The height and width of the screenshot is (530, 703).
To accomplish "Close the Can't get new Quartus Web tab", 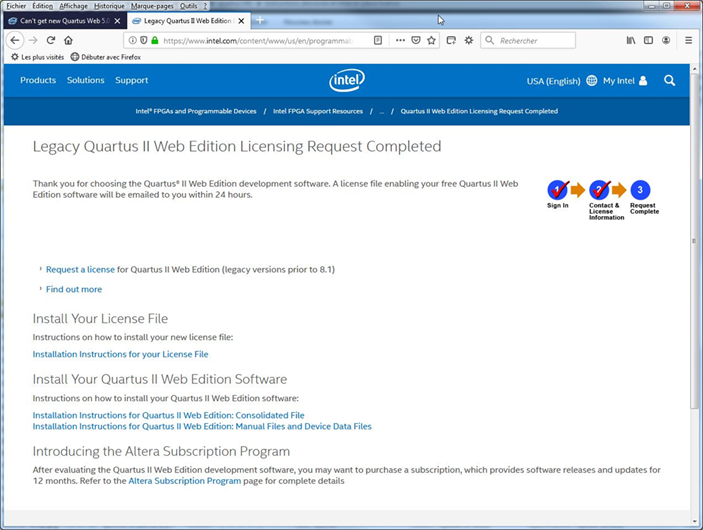I will (x=117, y=21).
